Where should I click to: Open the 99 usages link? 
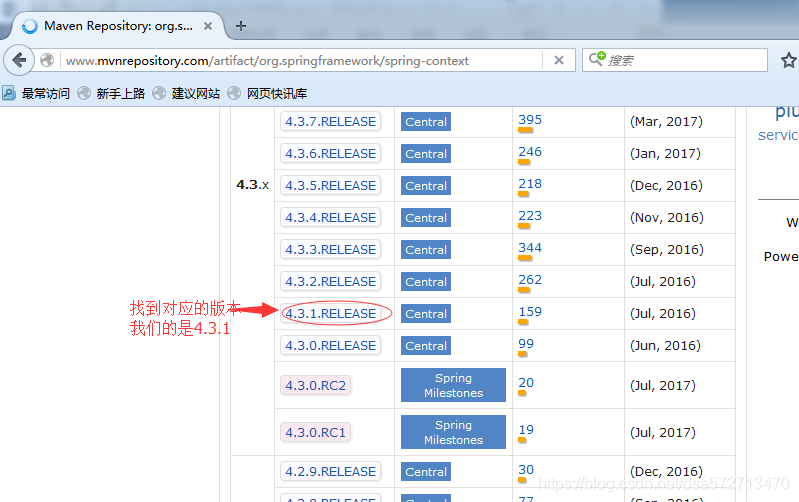coord(526,344)
